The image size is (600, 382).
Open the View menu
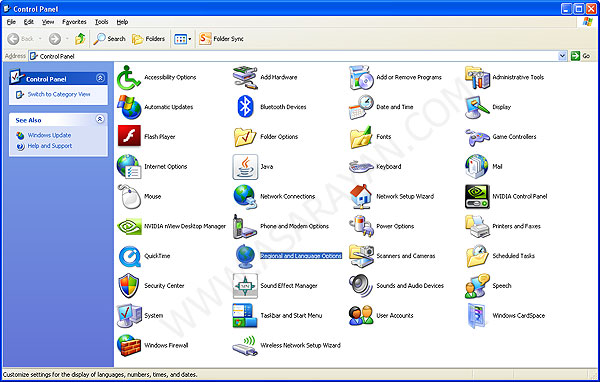[x=48, y=22]
